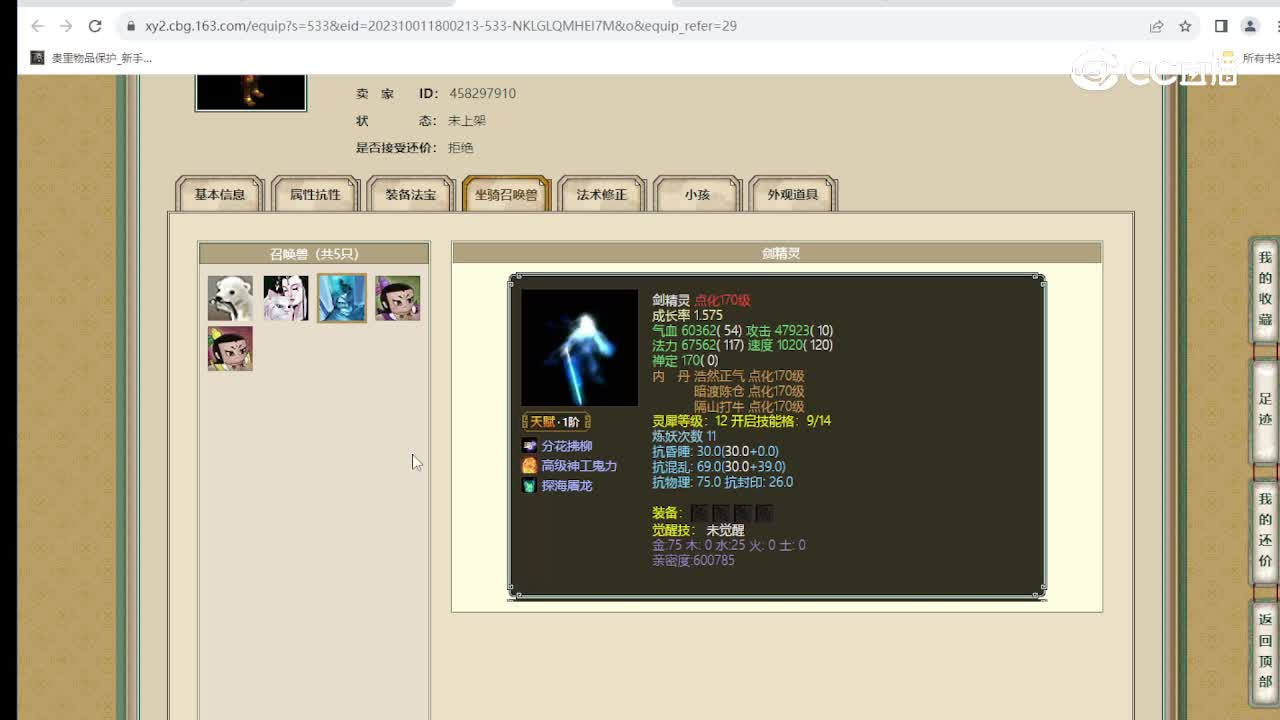Open the browser profile avatar

point(1250,26)
